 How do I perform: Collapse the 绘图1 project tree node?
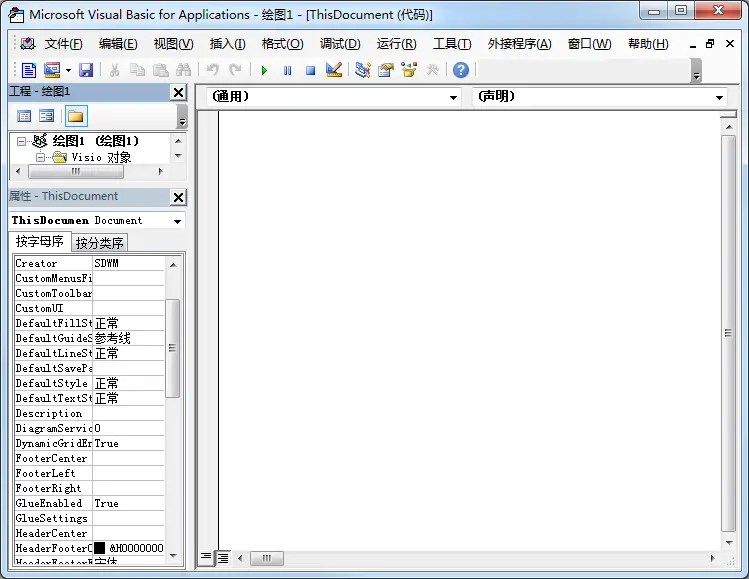click(21, 141)
